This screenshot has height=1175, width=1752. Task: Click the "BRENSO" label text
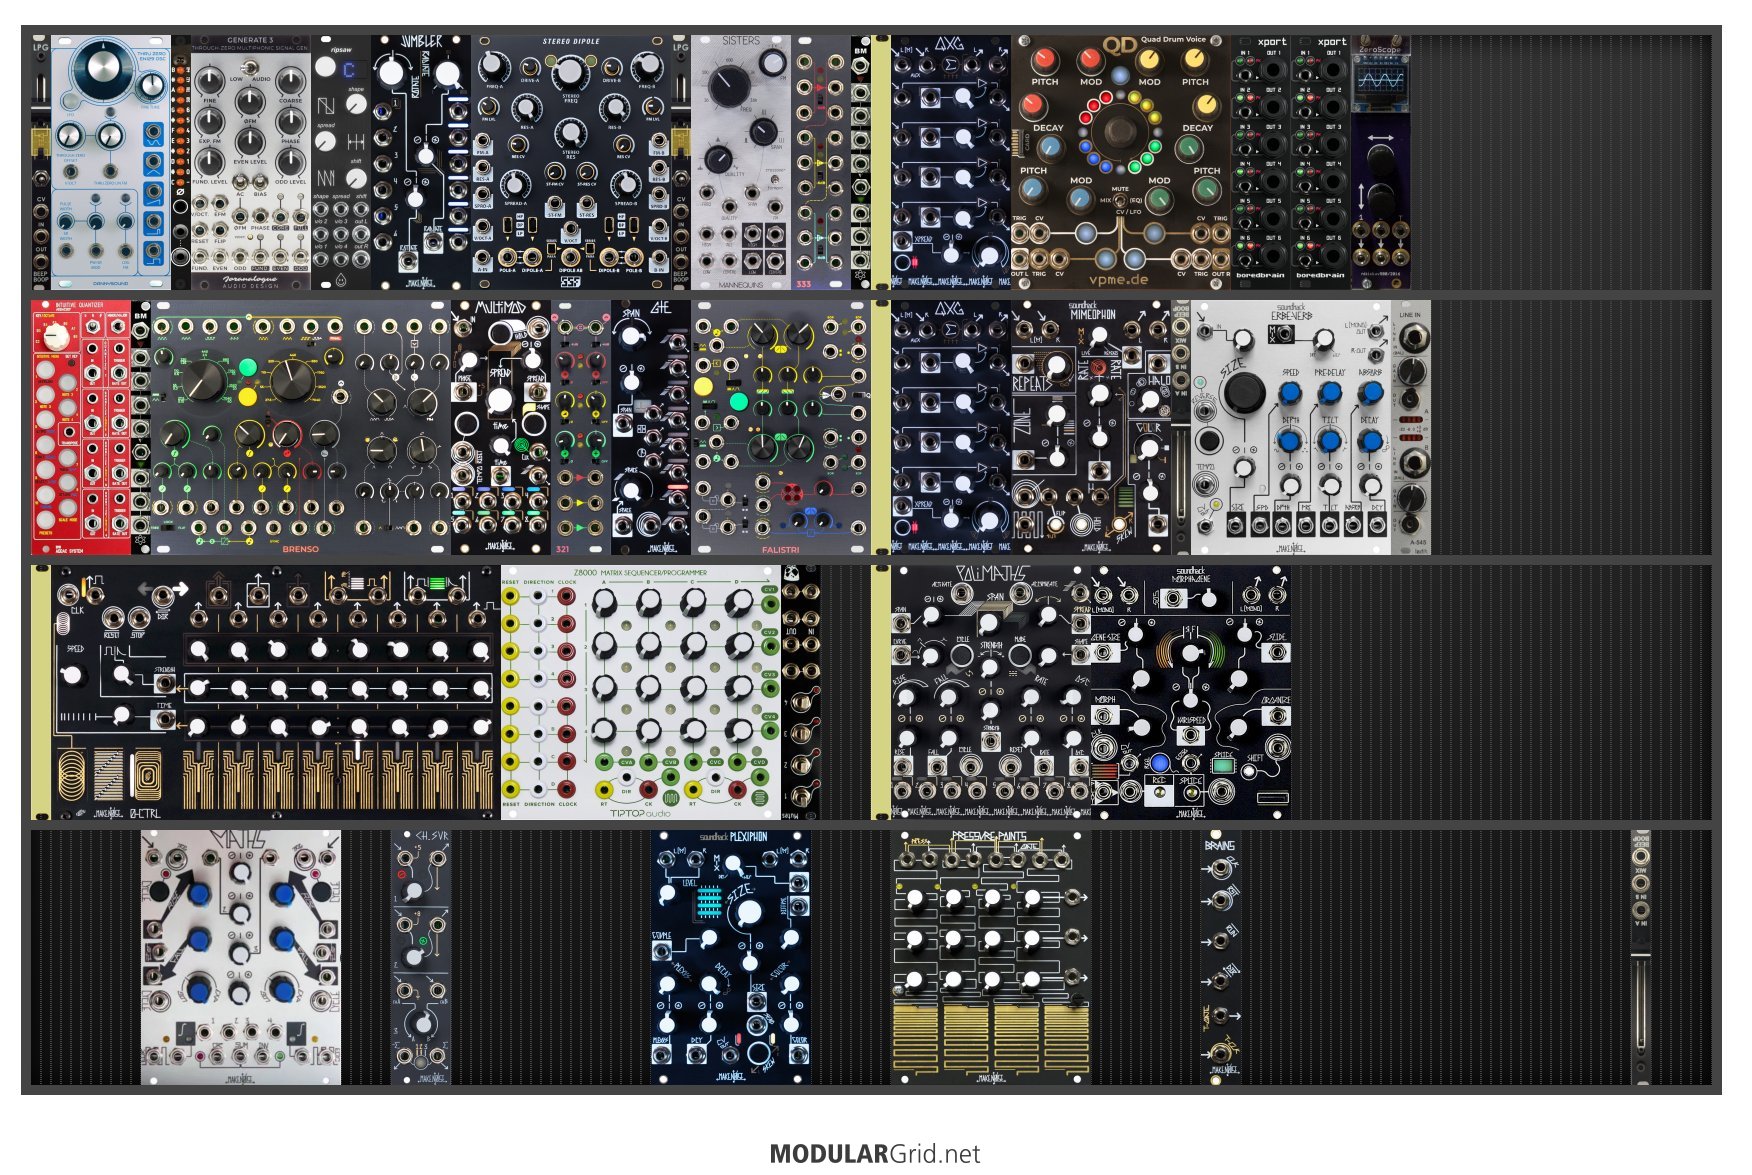pyautogui.click(x=300, y=549)
